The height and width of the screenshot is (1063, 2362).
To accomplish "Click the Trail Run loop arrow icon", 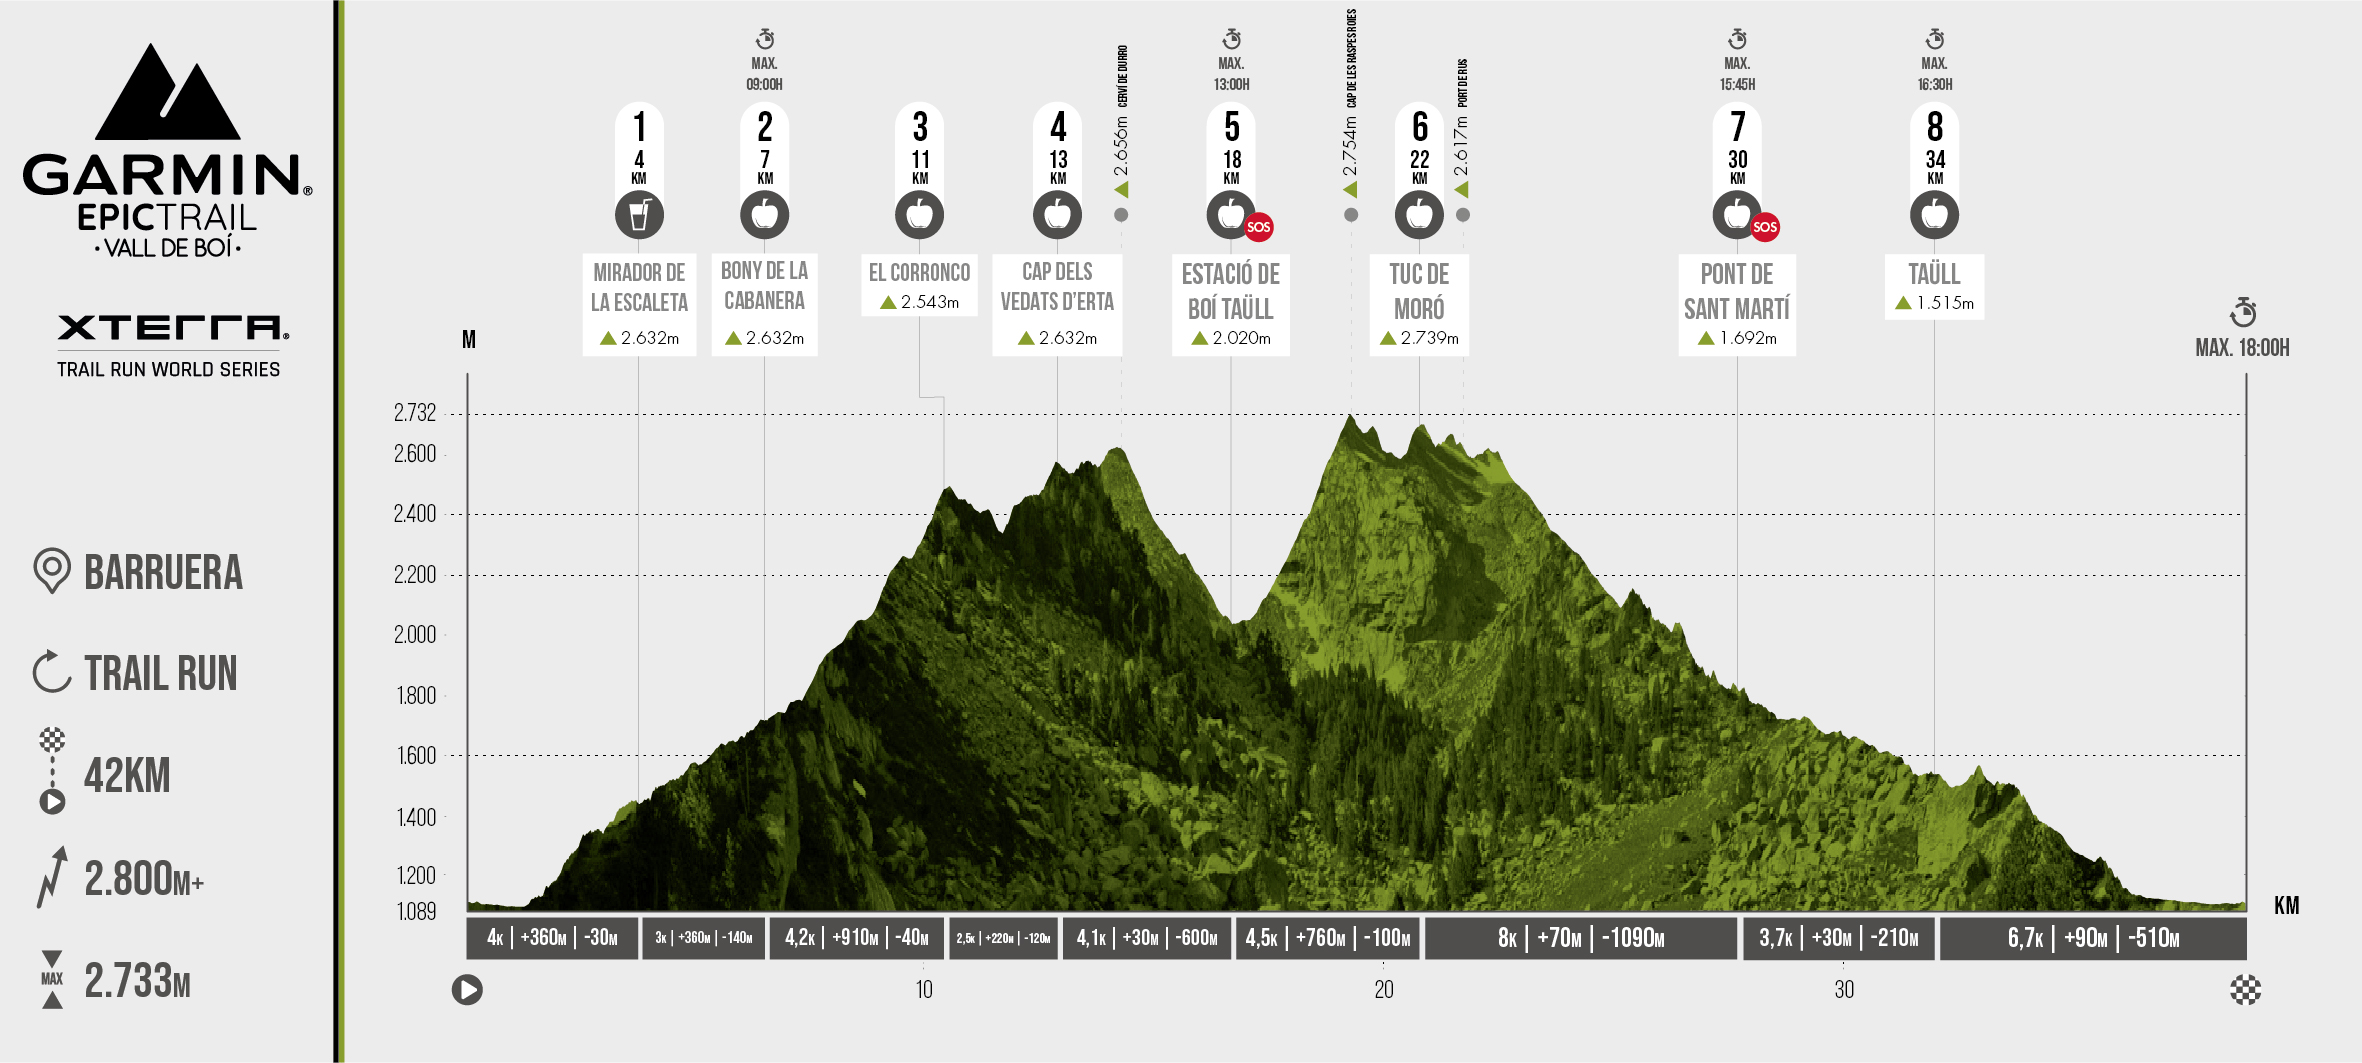I will pyautogui.click(x=52, y=671).
